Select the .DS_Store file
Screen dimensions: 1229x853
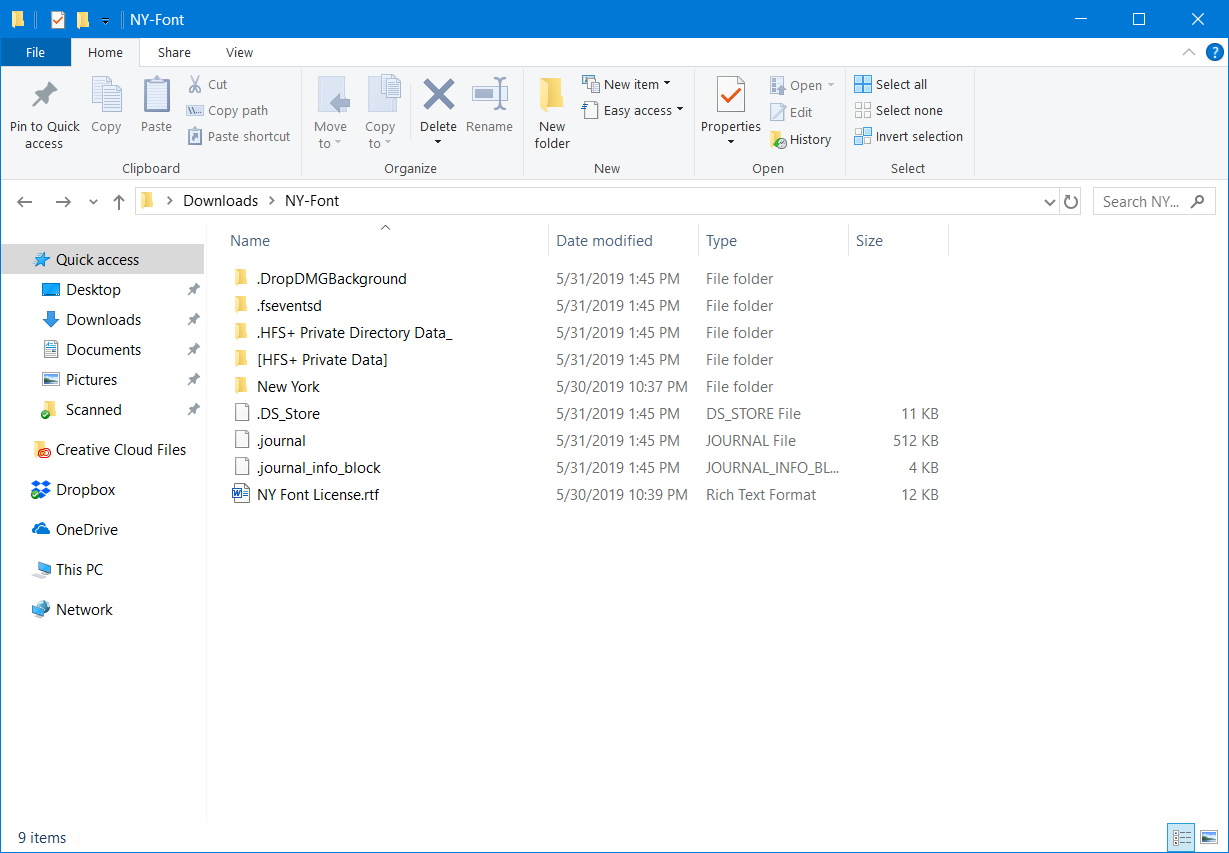[x=288, y=413]
